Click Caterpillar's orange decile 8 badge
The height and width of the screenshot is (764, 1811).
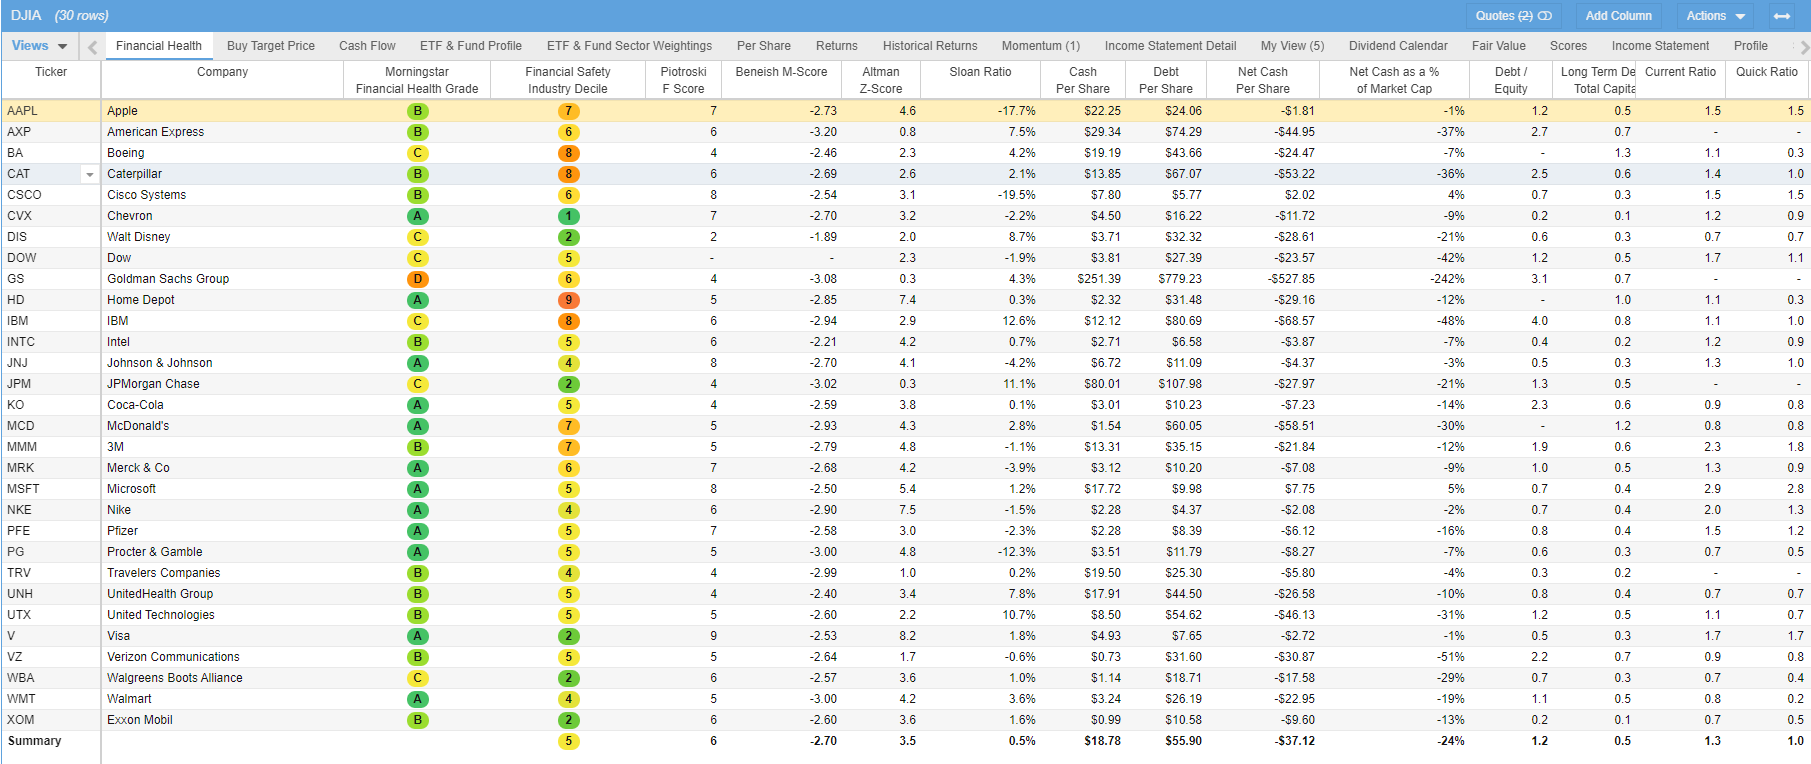click(568, 174)
